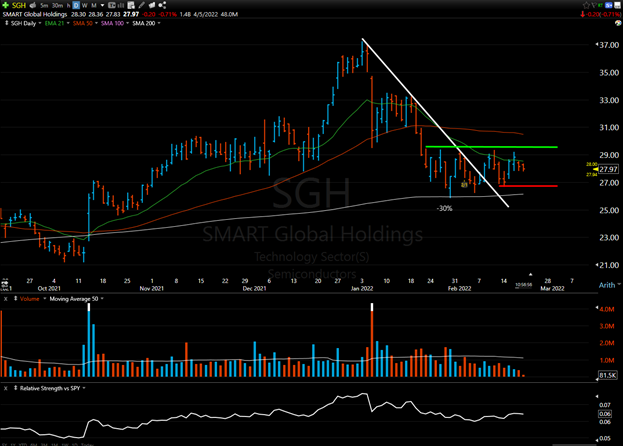623x446 pixels.
Task: Click the 48.0M value in header
Action: pos(229,14)
